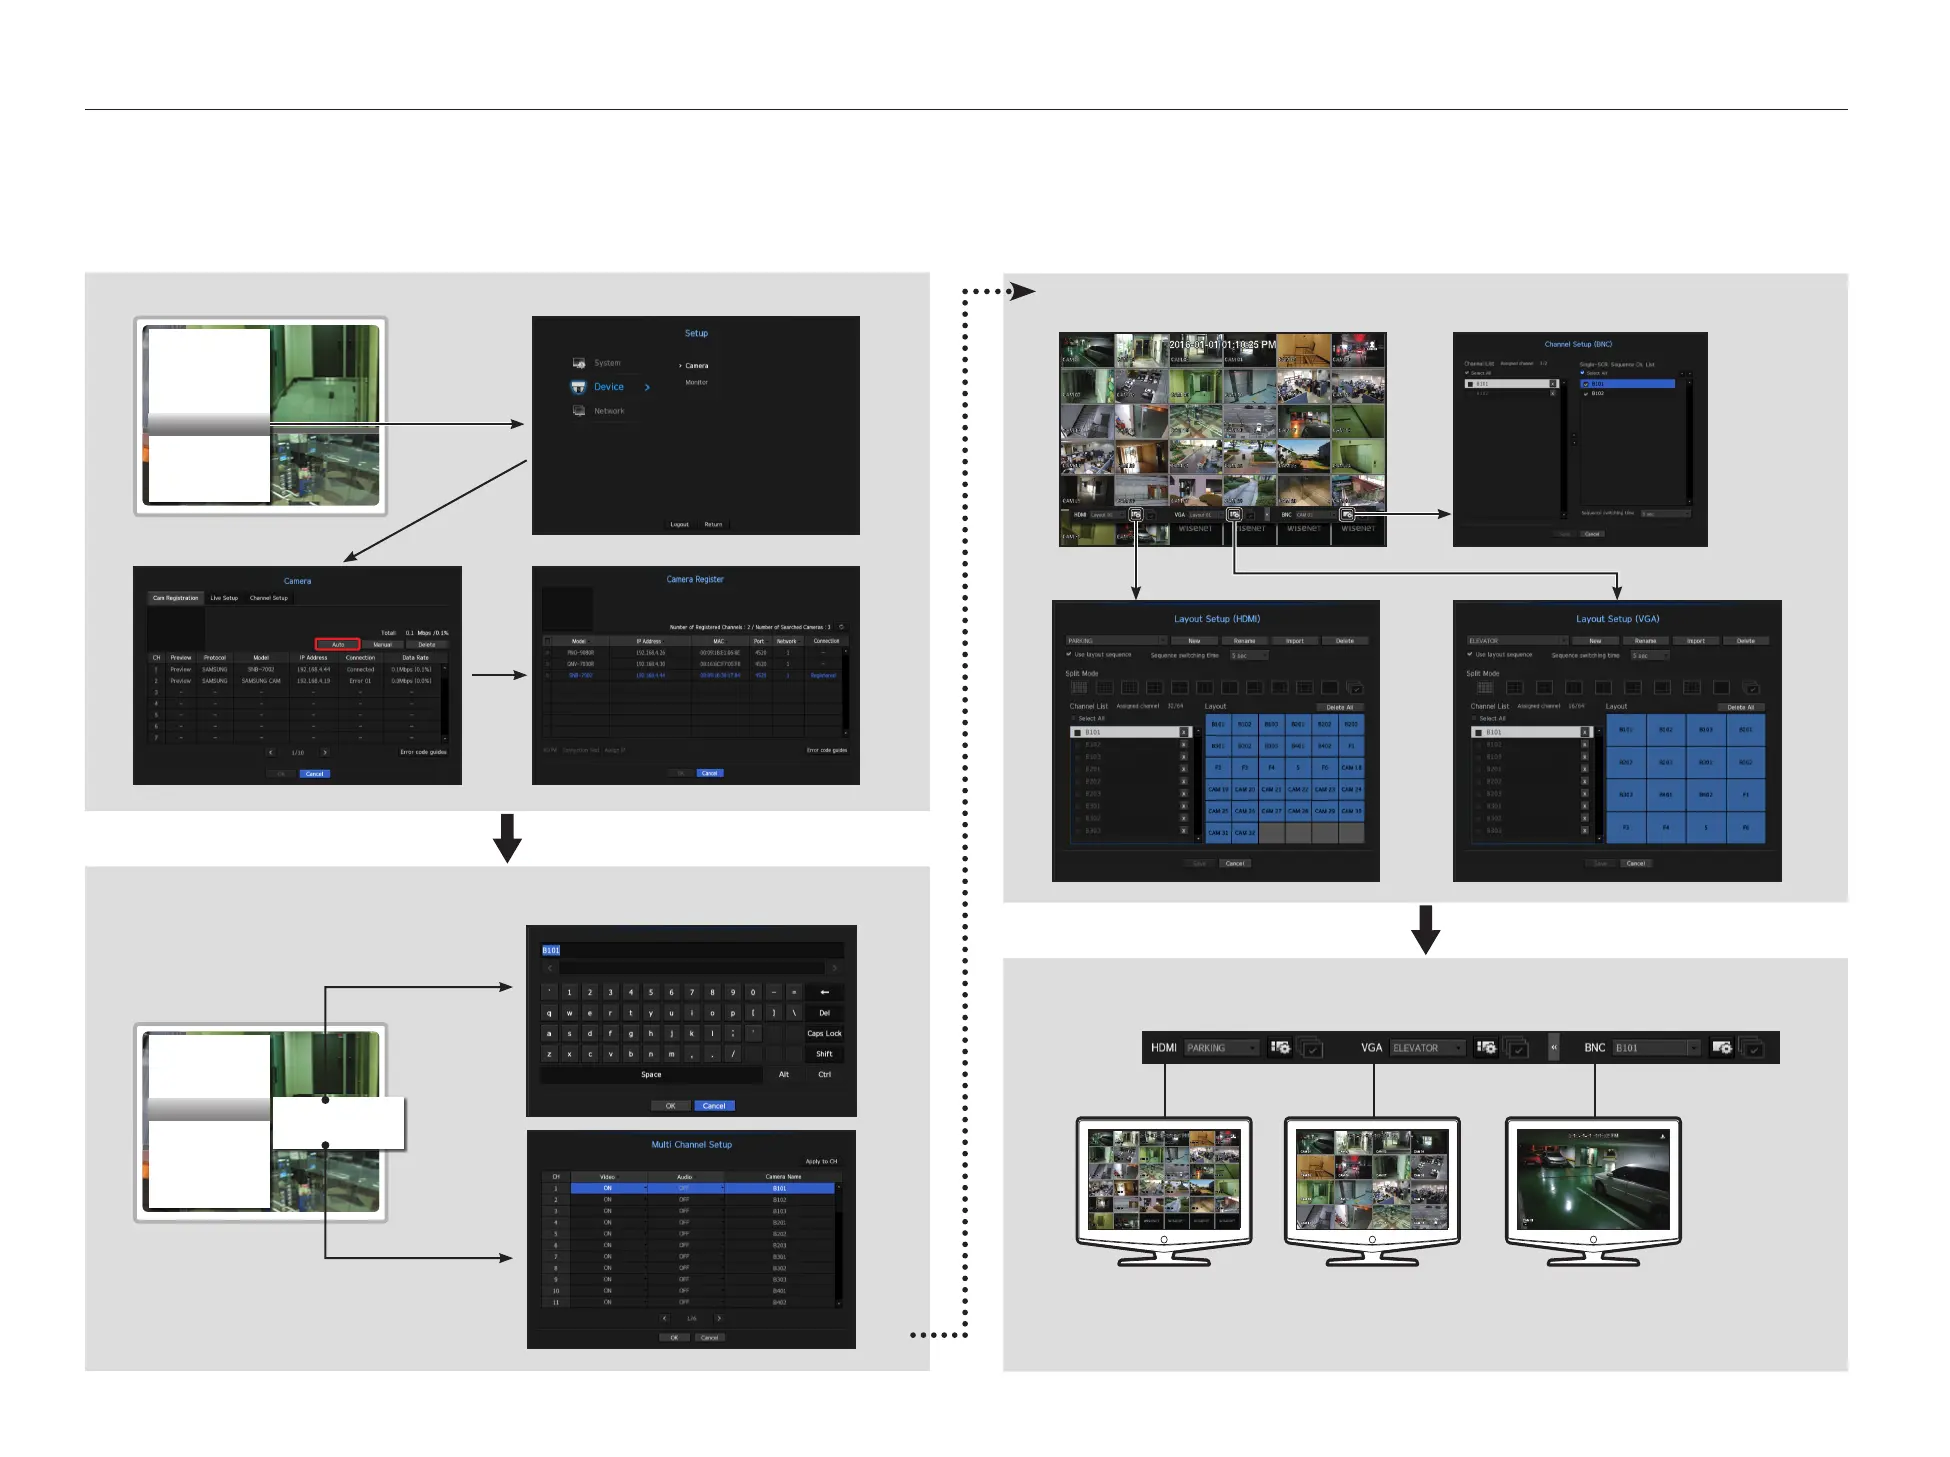The height and width of the screenshot is (1457, 1950).
Task: Select first split mode in HDMI Layout Setup
Action: tap(1079, 687)
